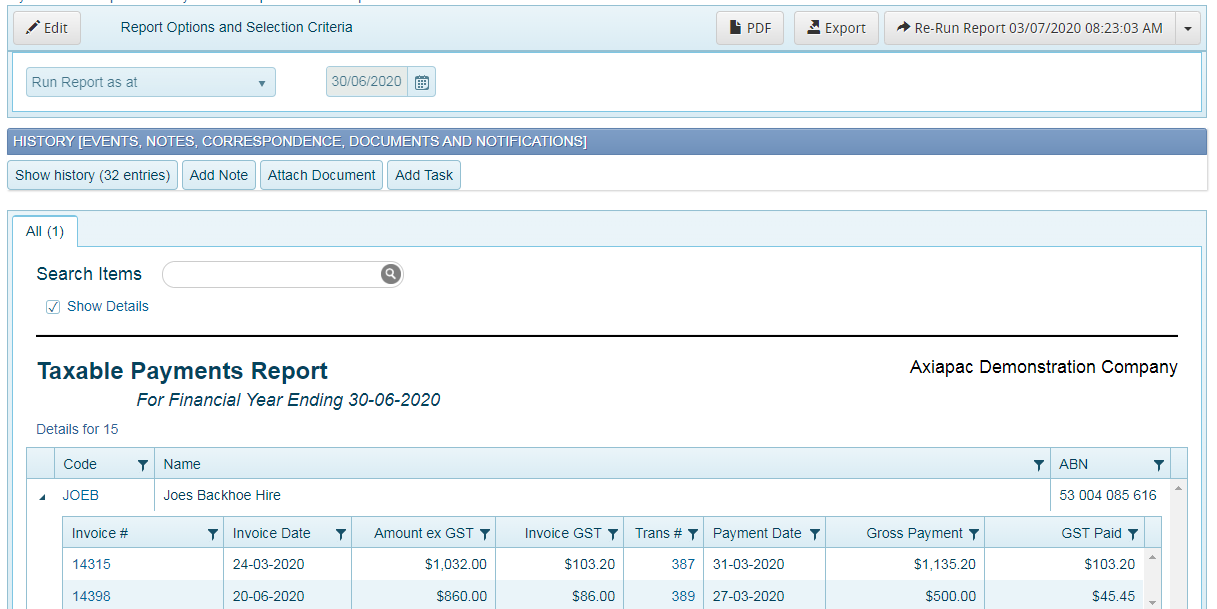The height and width of the screenshot is (609, 1217).
Task: Open the filter on the ABN column
Action: pos(1158,464)
